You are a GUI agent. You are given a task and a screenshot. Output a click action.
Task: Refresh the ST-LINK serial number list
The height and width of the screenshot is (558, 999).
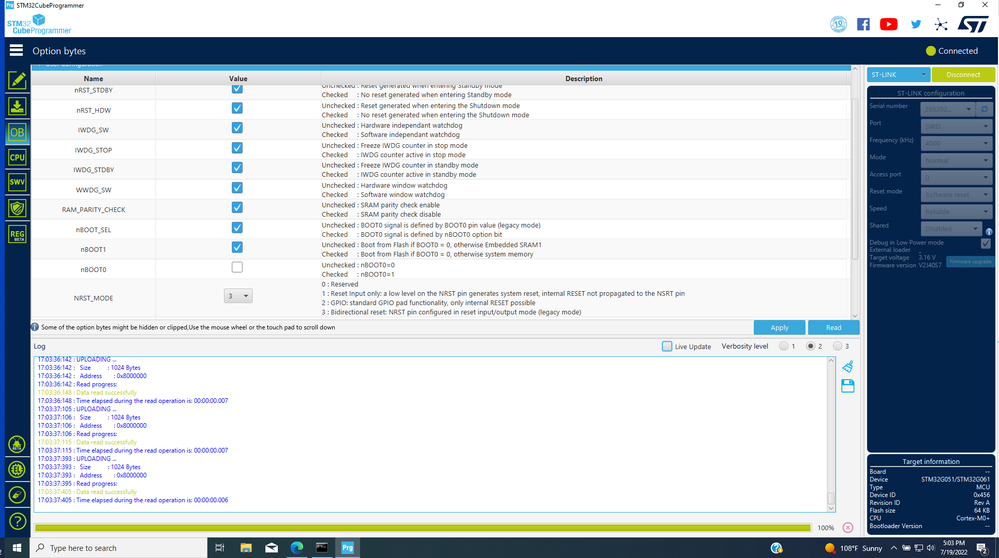pos(984,109)
